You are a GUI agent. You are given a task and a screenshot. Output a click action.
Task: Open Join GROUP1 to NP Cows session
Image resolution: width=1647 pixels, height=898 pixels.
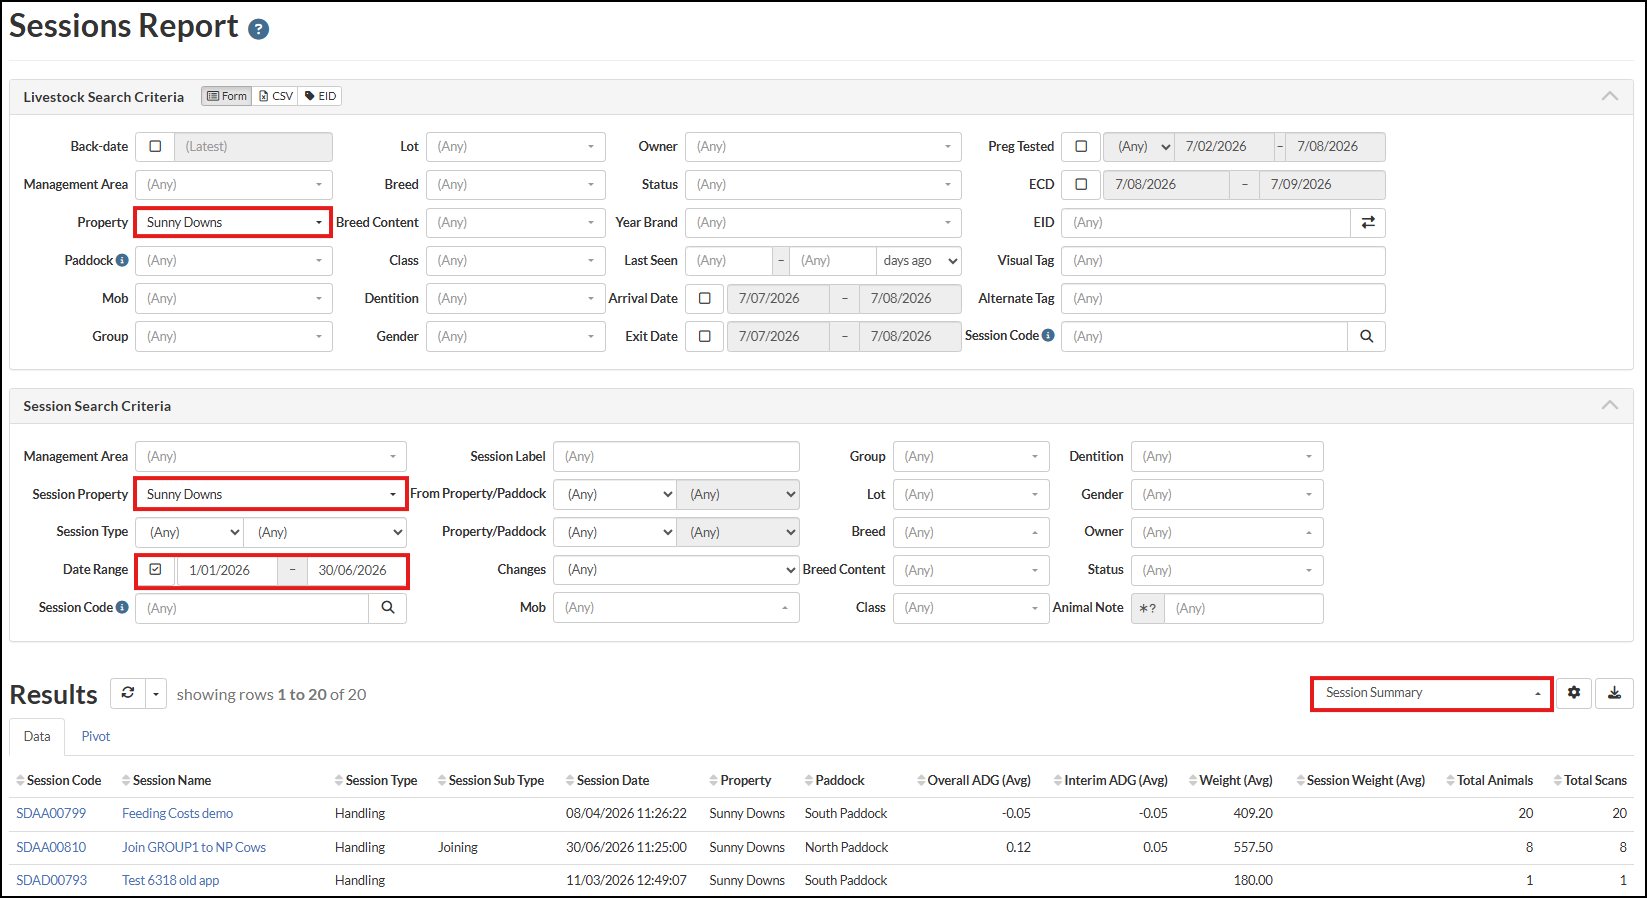click(x=194, y=847)
